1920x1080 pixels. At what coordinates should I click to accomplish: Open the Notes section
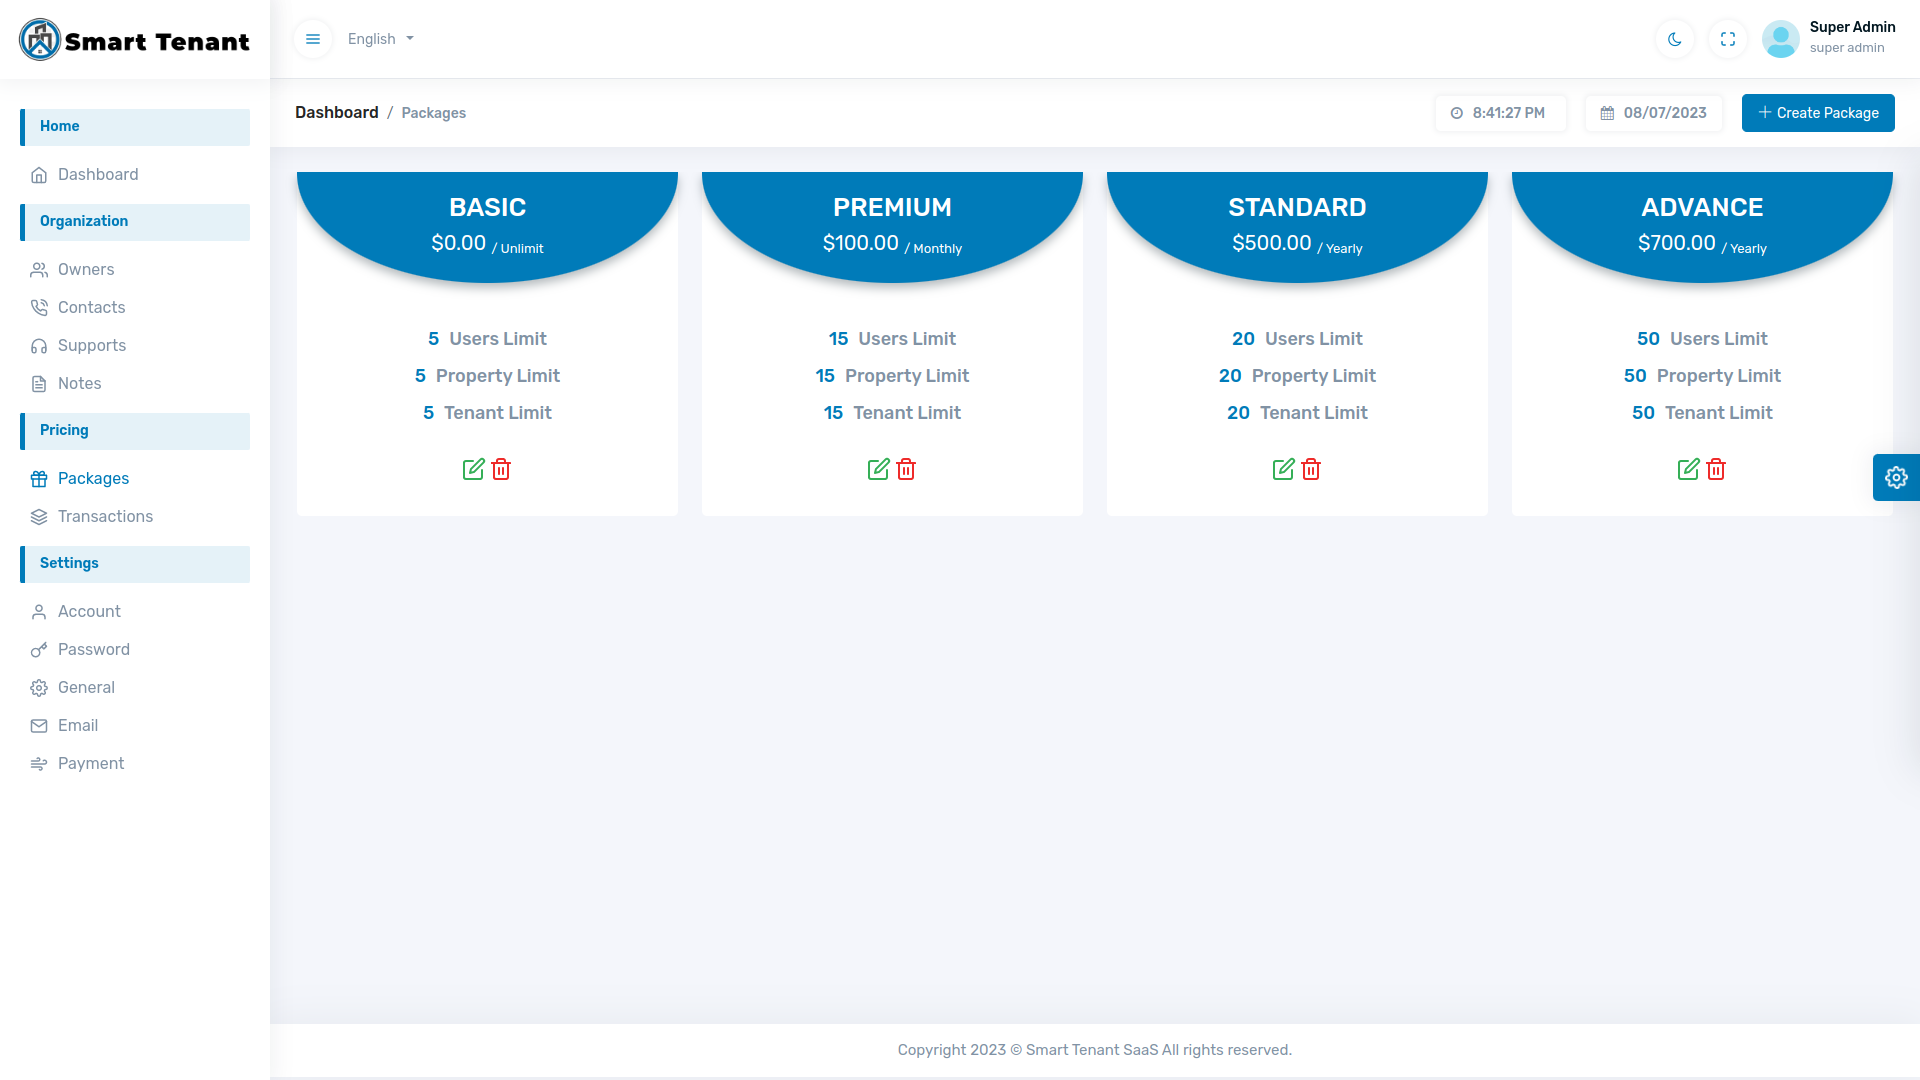coord(80,383)
